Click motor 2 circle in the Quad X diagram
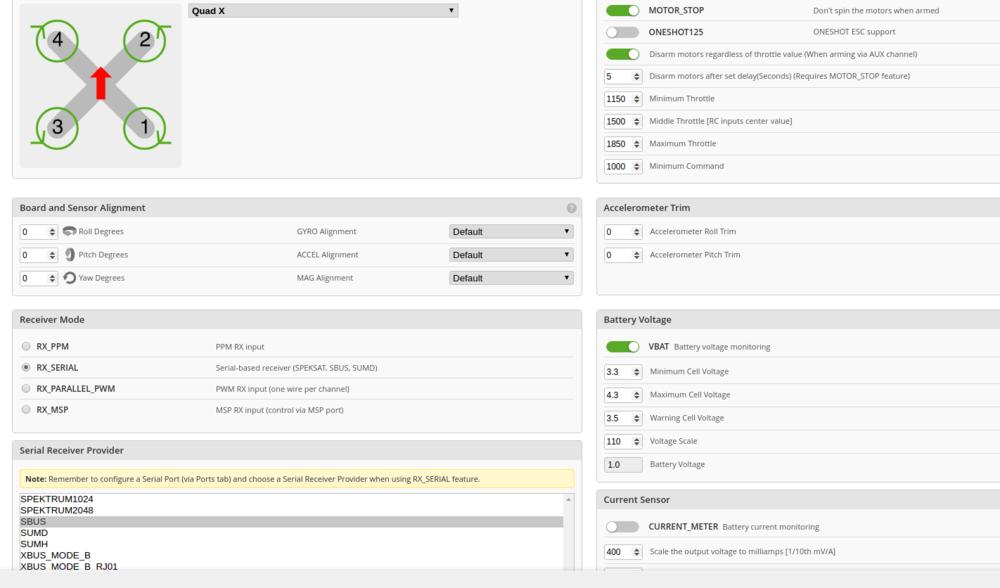The image size is (1000, 588). [x=145, y=41]
